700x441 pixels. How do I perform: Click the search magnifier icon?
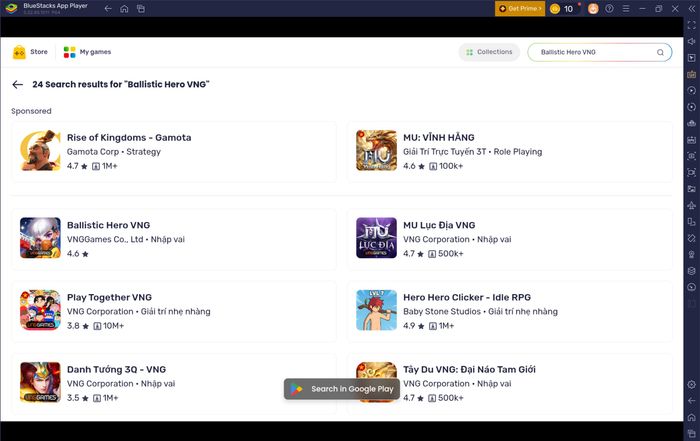tap(660, 52)
